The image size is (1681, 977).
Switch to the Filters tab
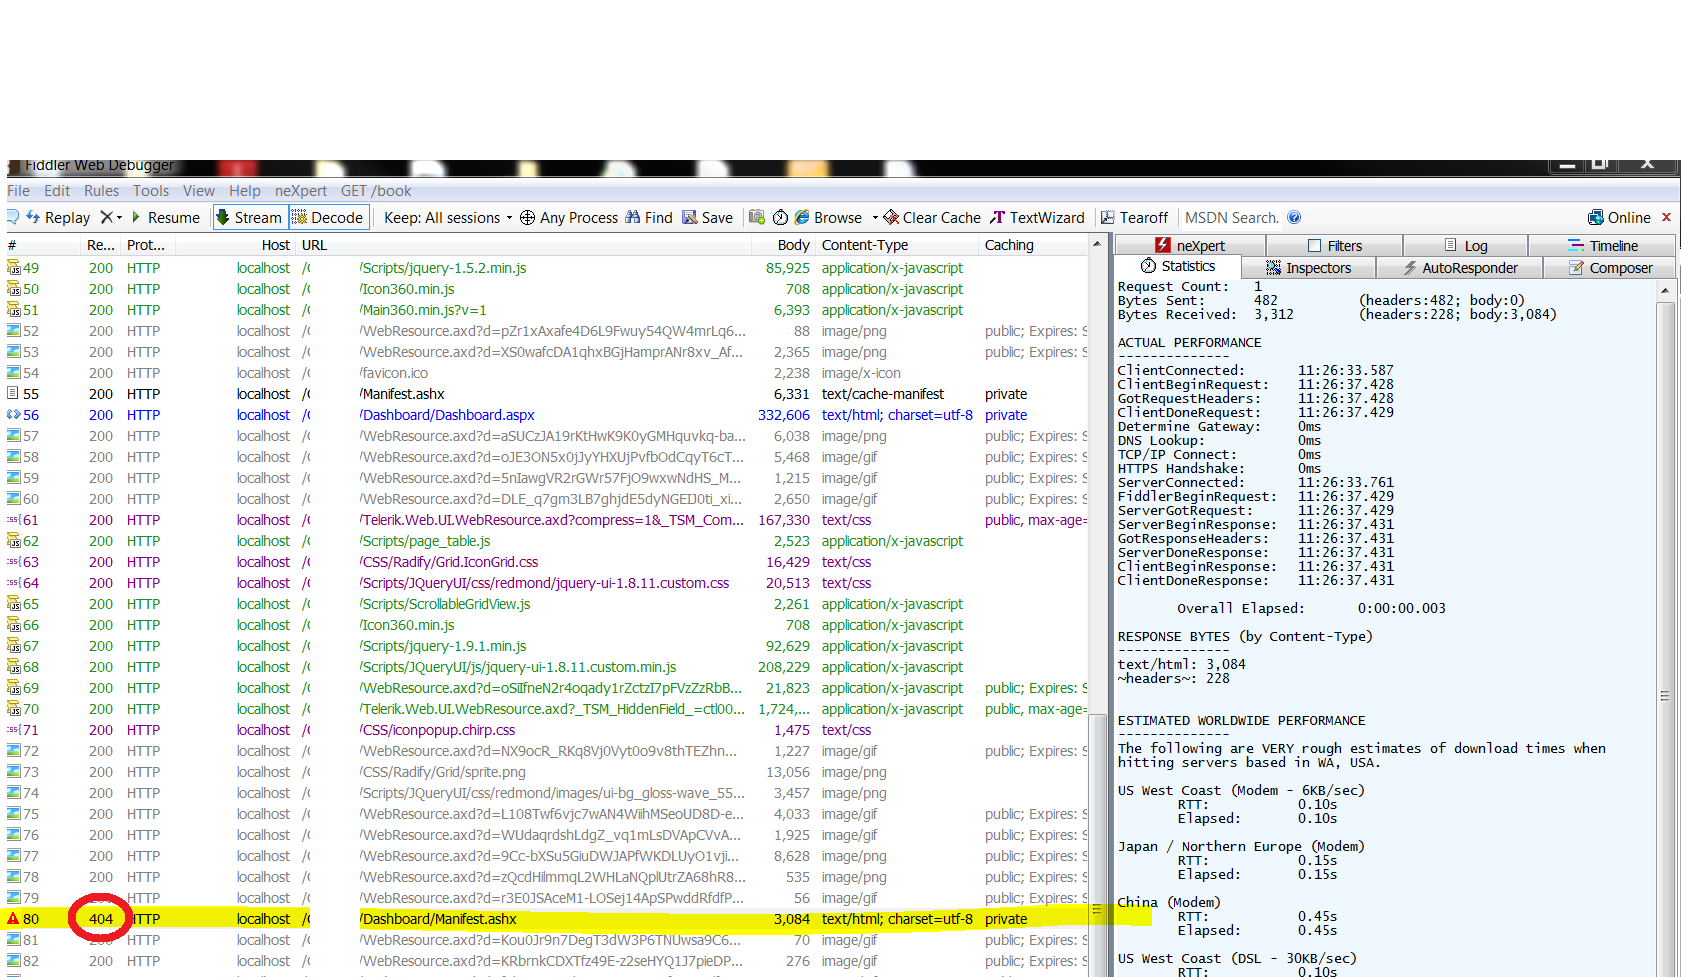click(x=1335, y=246)
